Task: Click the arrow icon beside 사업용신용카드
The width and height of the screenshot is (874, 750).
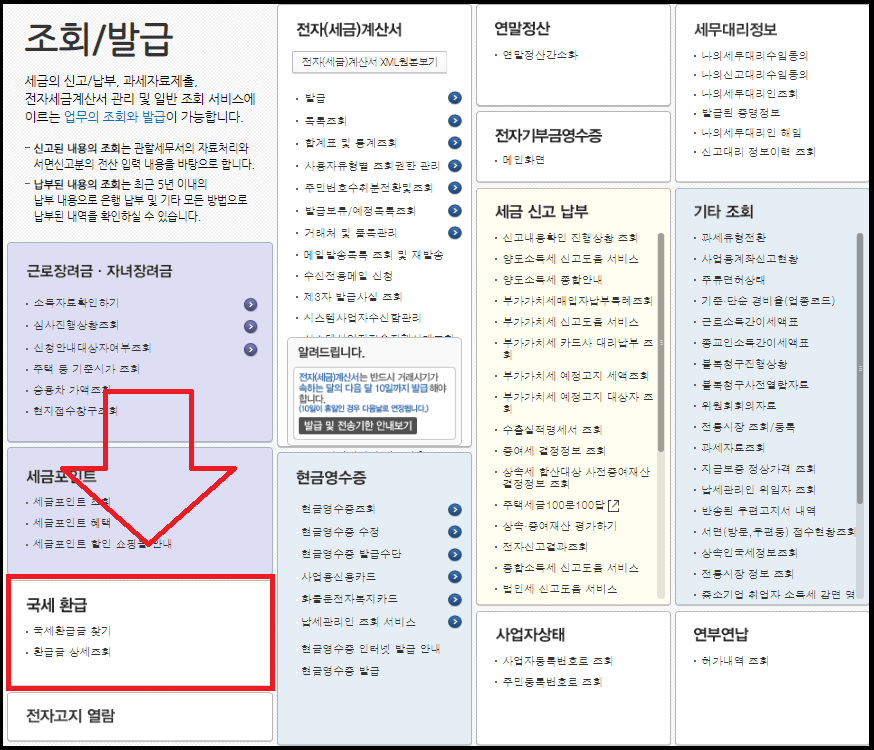Action: pyautogui.click(x=455, y=577)
